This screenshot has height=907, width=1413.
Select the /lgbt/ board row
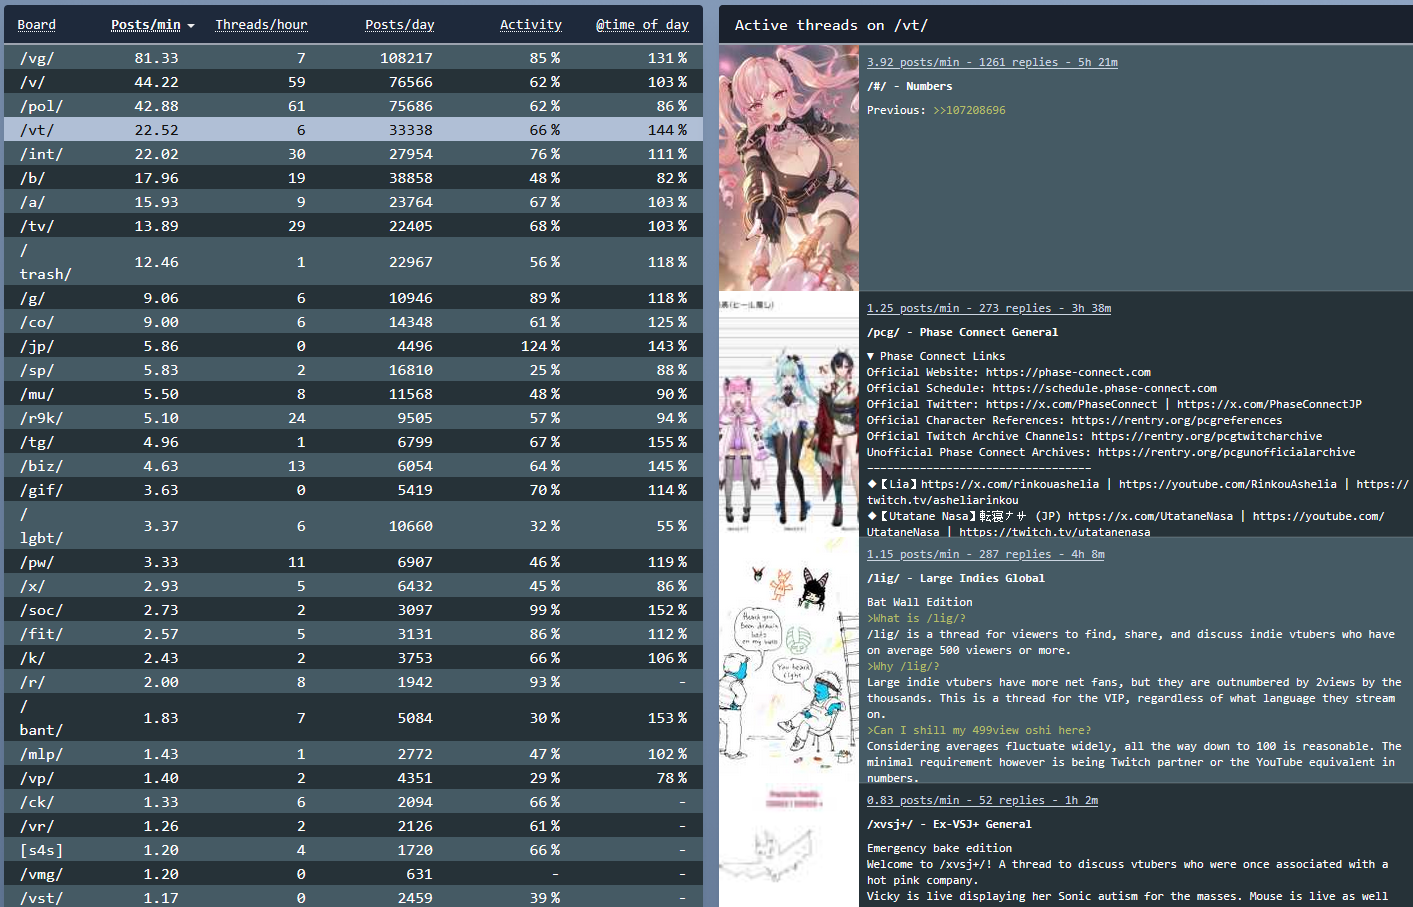click(x=353, y=526)
